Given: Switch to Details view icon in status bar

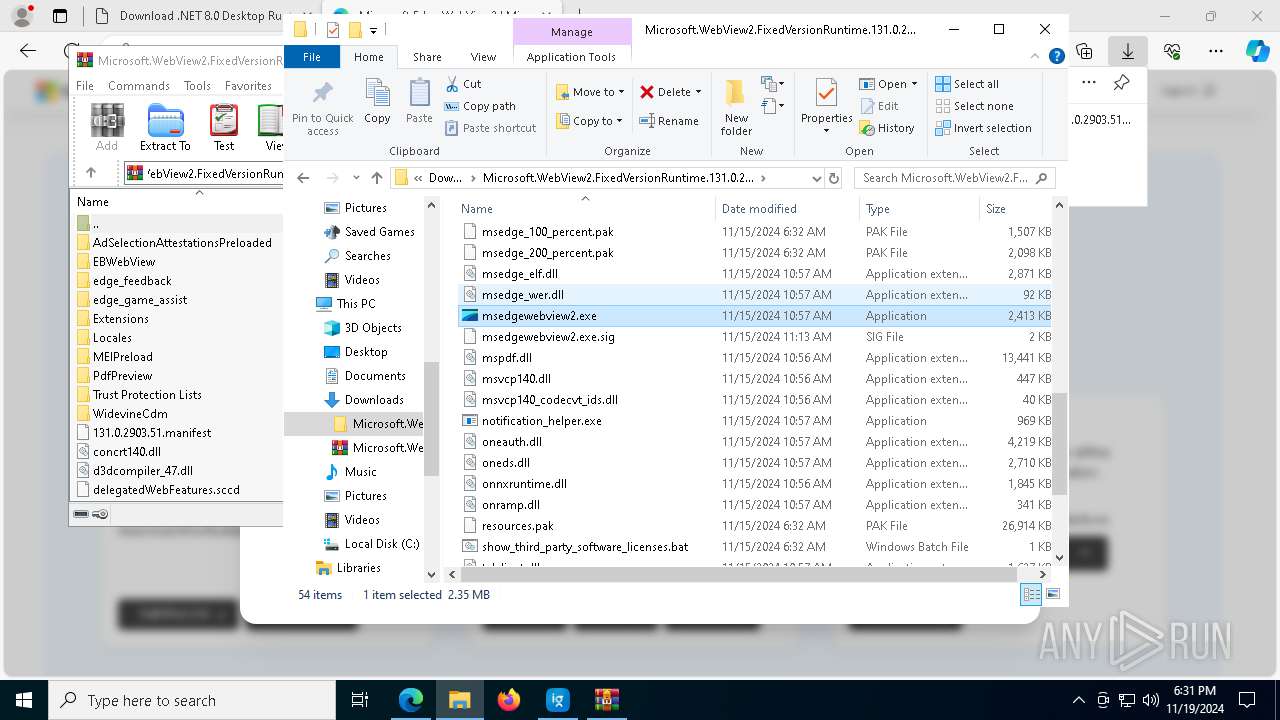Looking at the screenshot, I should 1031,594.
